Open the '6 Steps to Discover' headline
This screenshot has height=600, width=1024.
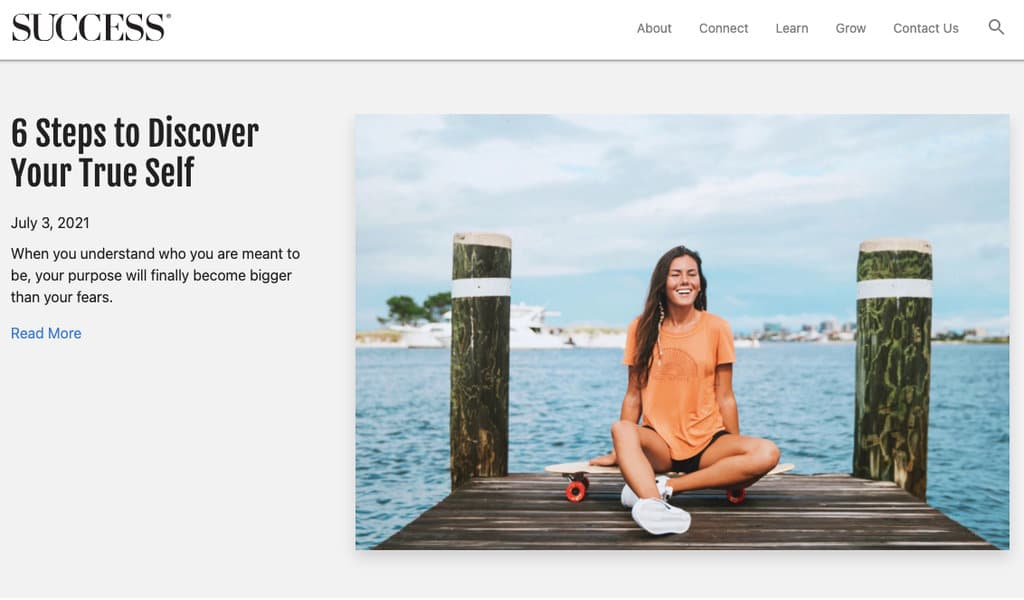coord(135,153)
